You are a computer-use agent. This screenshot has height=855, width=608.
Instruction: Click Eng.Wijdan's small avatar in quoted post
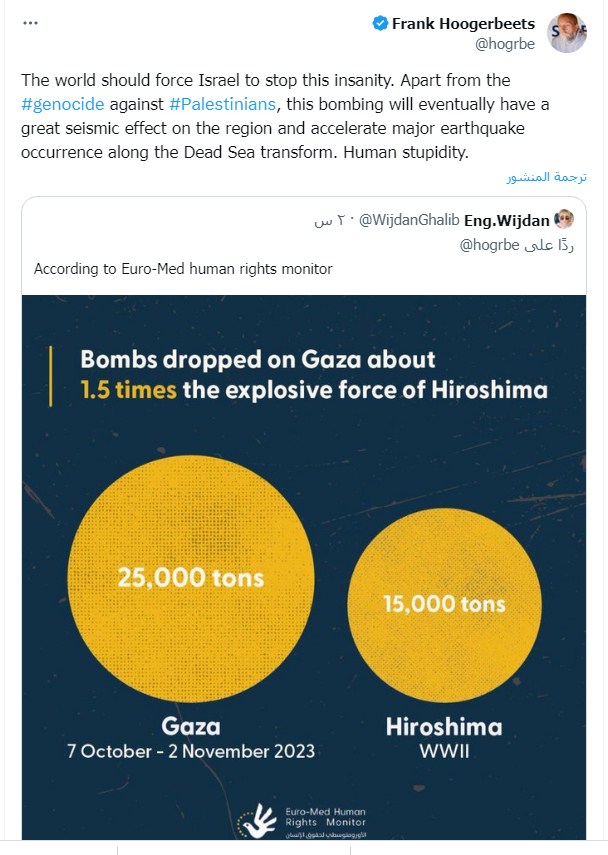(x=565, y=219)
